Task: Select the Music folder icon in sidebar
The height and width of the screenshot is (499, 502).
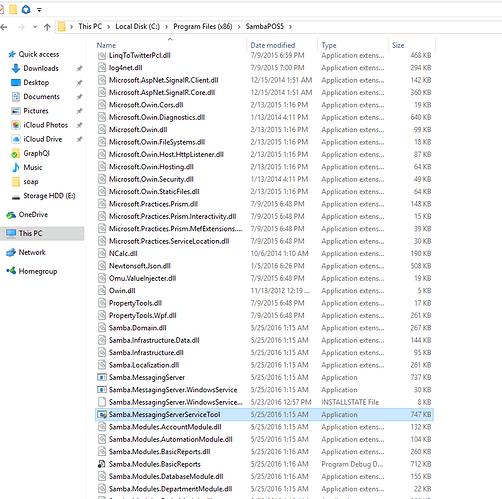Action: click(x=16, y=167)
